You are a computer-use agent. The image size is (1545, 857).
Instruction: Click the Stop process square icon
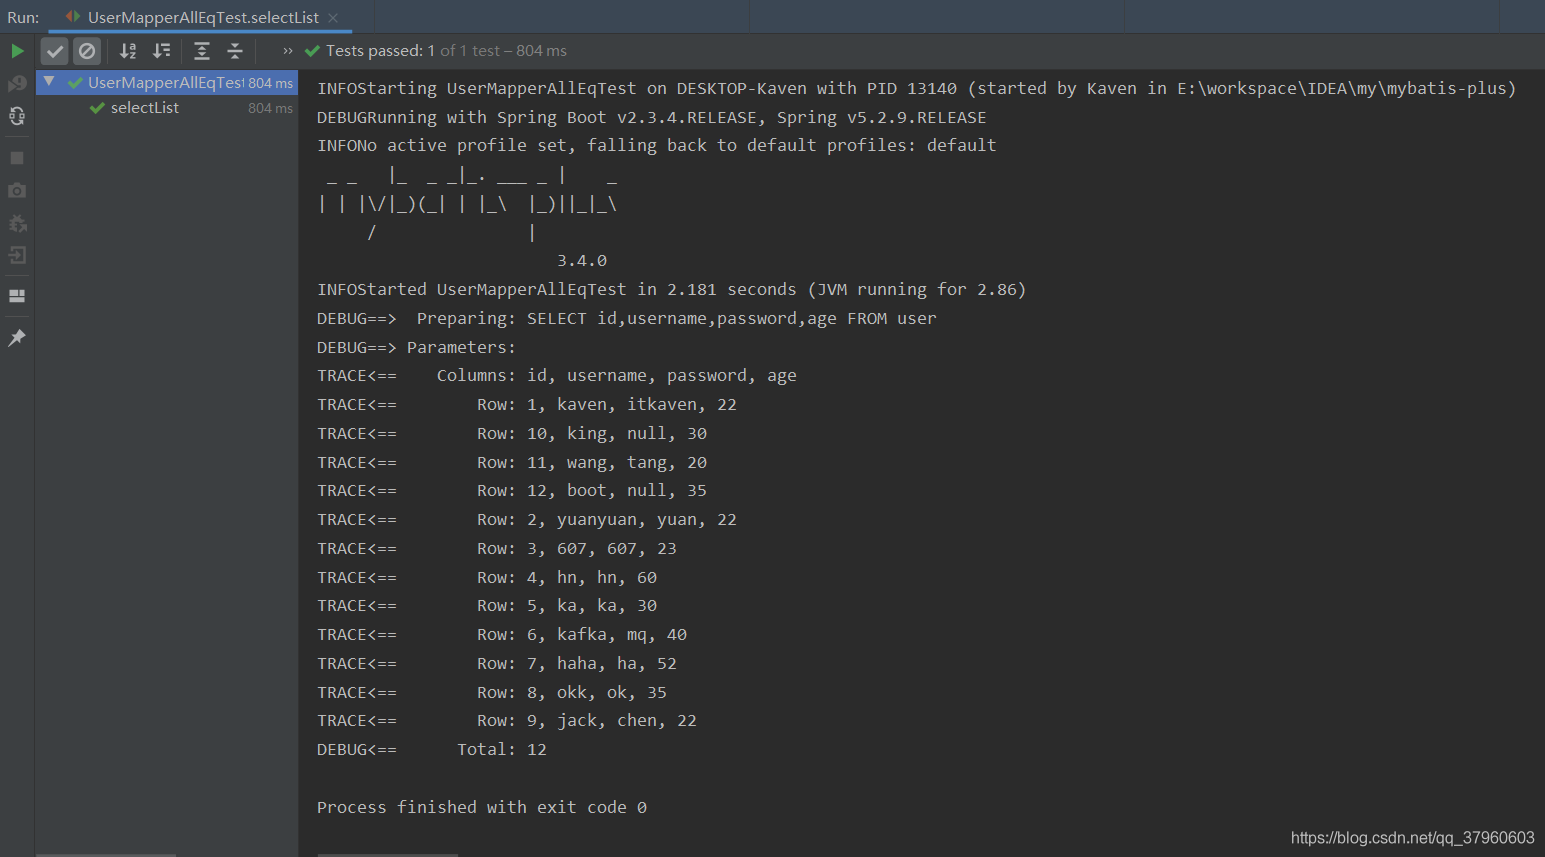[17, 158]
